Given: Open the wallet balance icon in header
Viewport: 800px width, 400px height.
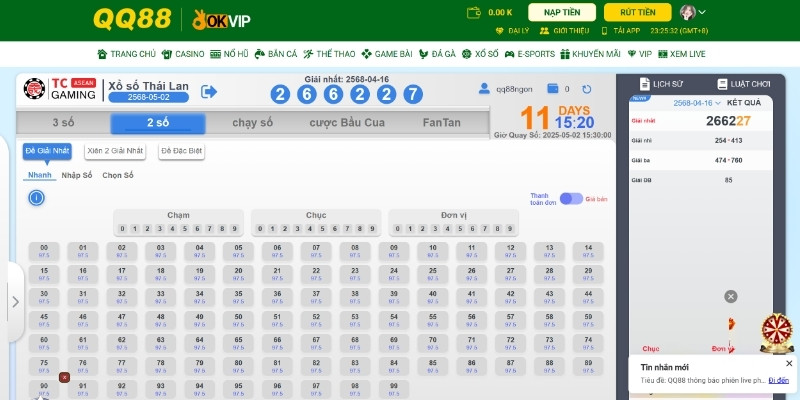Looking at the screenshot, I should pos(474,12).
